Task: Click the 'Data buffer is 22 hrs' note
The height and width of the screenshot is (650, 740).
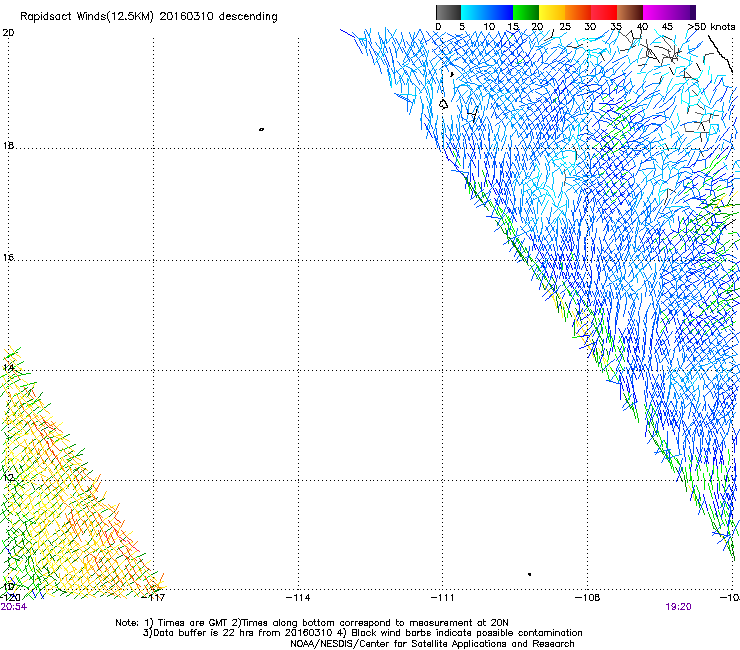Action: (x=237, y=633)
